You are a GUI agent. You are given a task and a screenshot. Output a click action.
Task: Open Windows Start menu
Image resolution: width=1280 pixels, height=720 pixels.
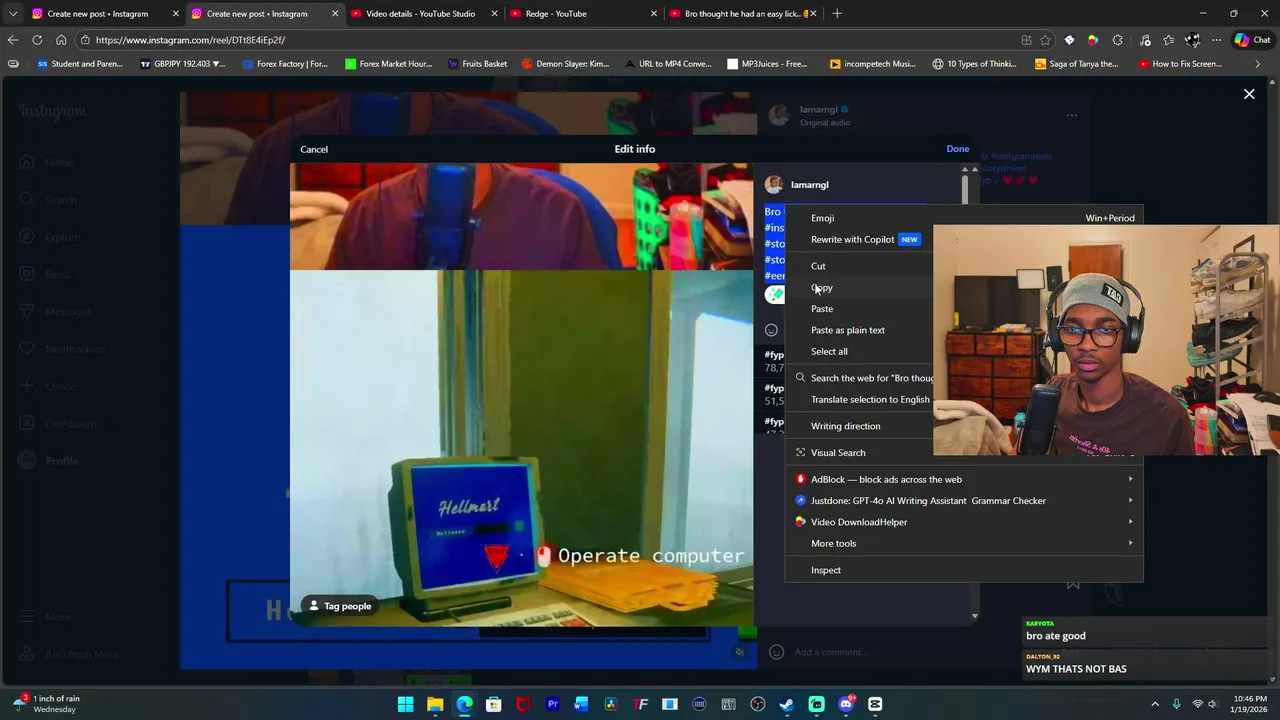pos(406,705)
